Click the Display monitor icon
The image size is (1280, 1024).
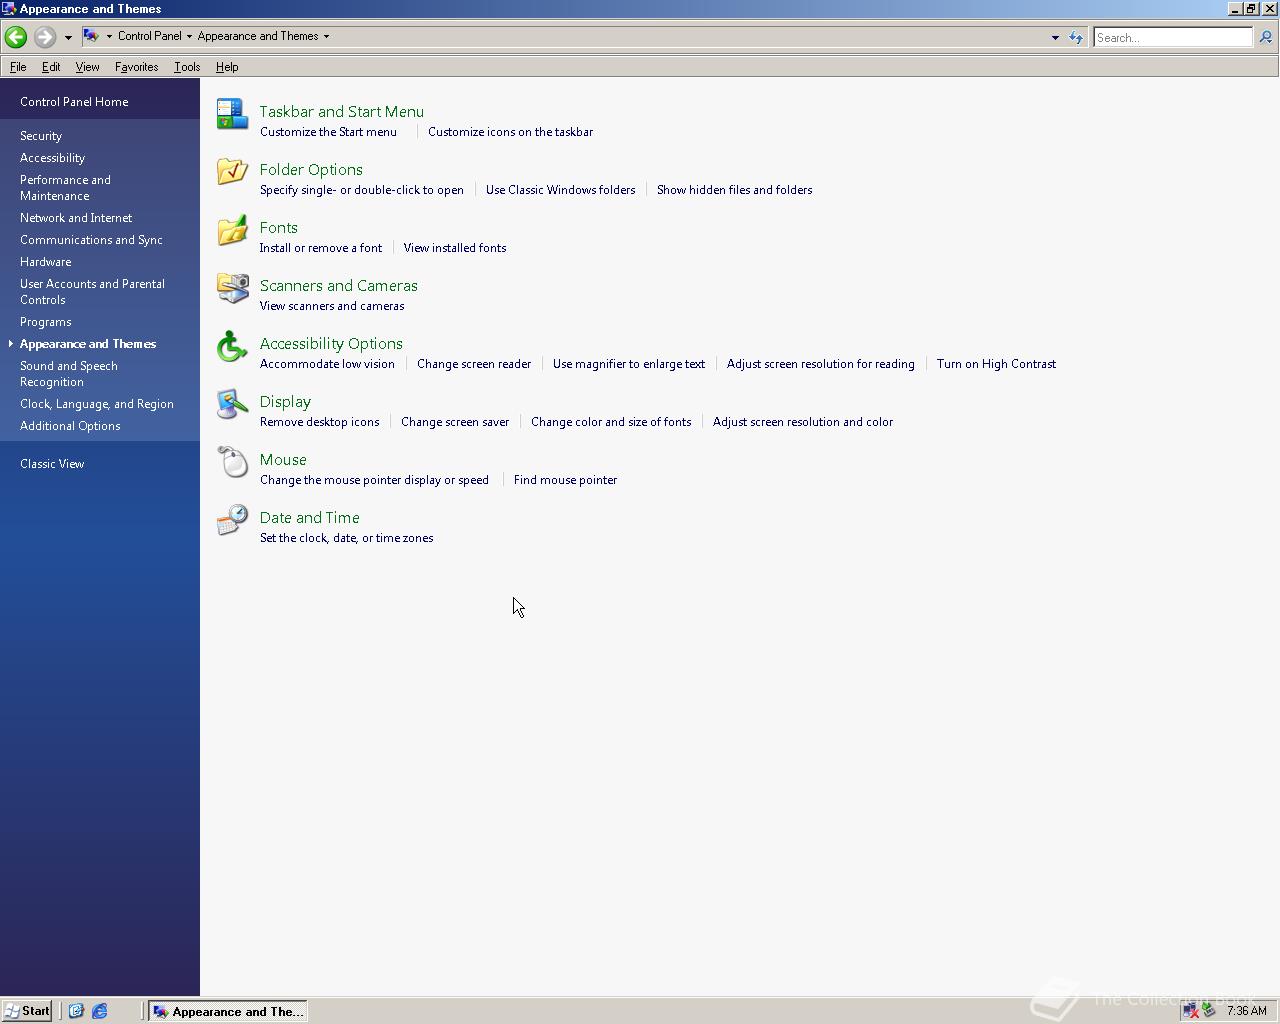[232, 404]
